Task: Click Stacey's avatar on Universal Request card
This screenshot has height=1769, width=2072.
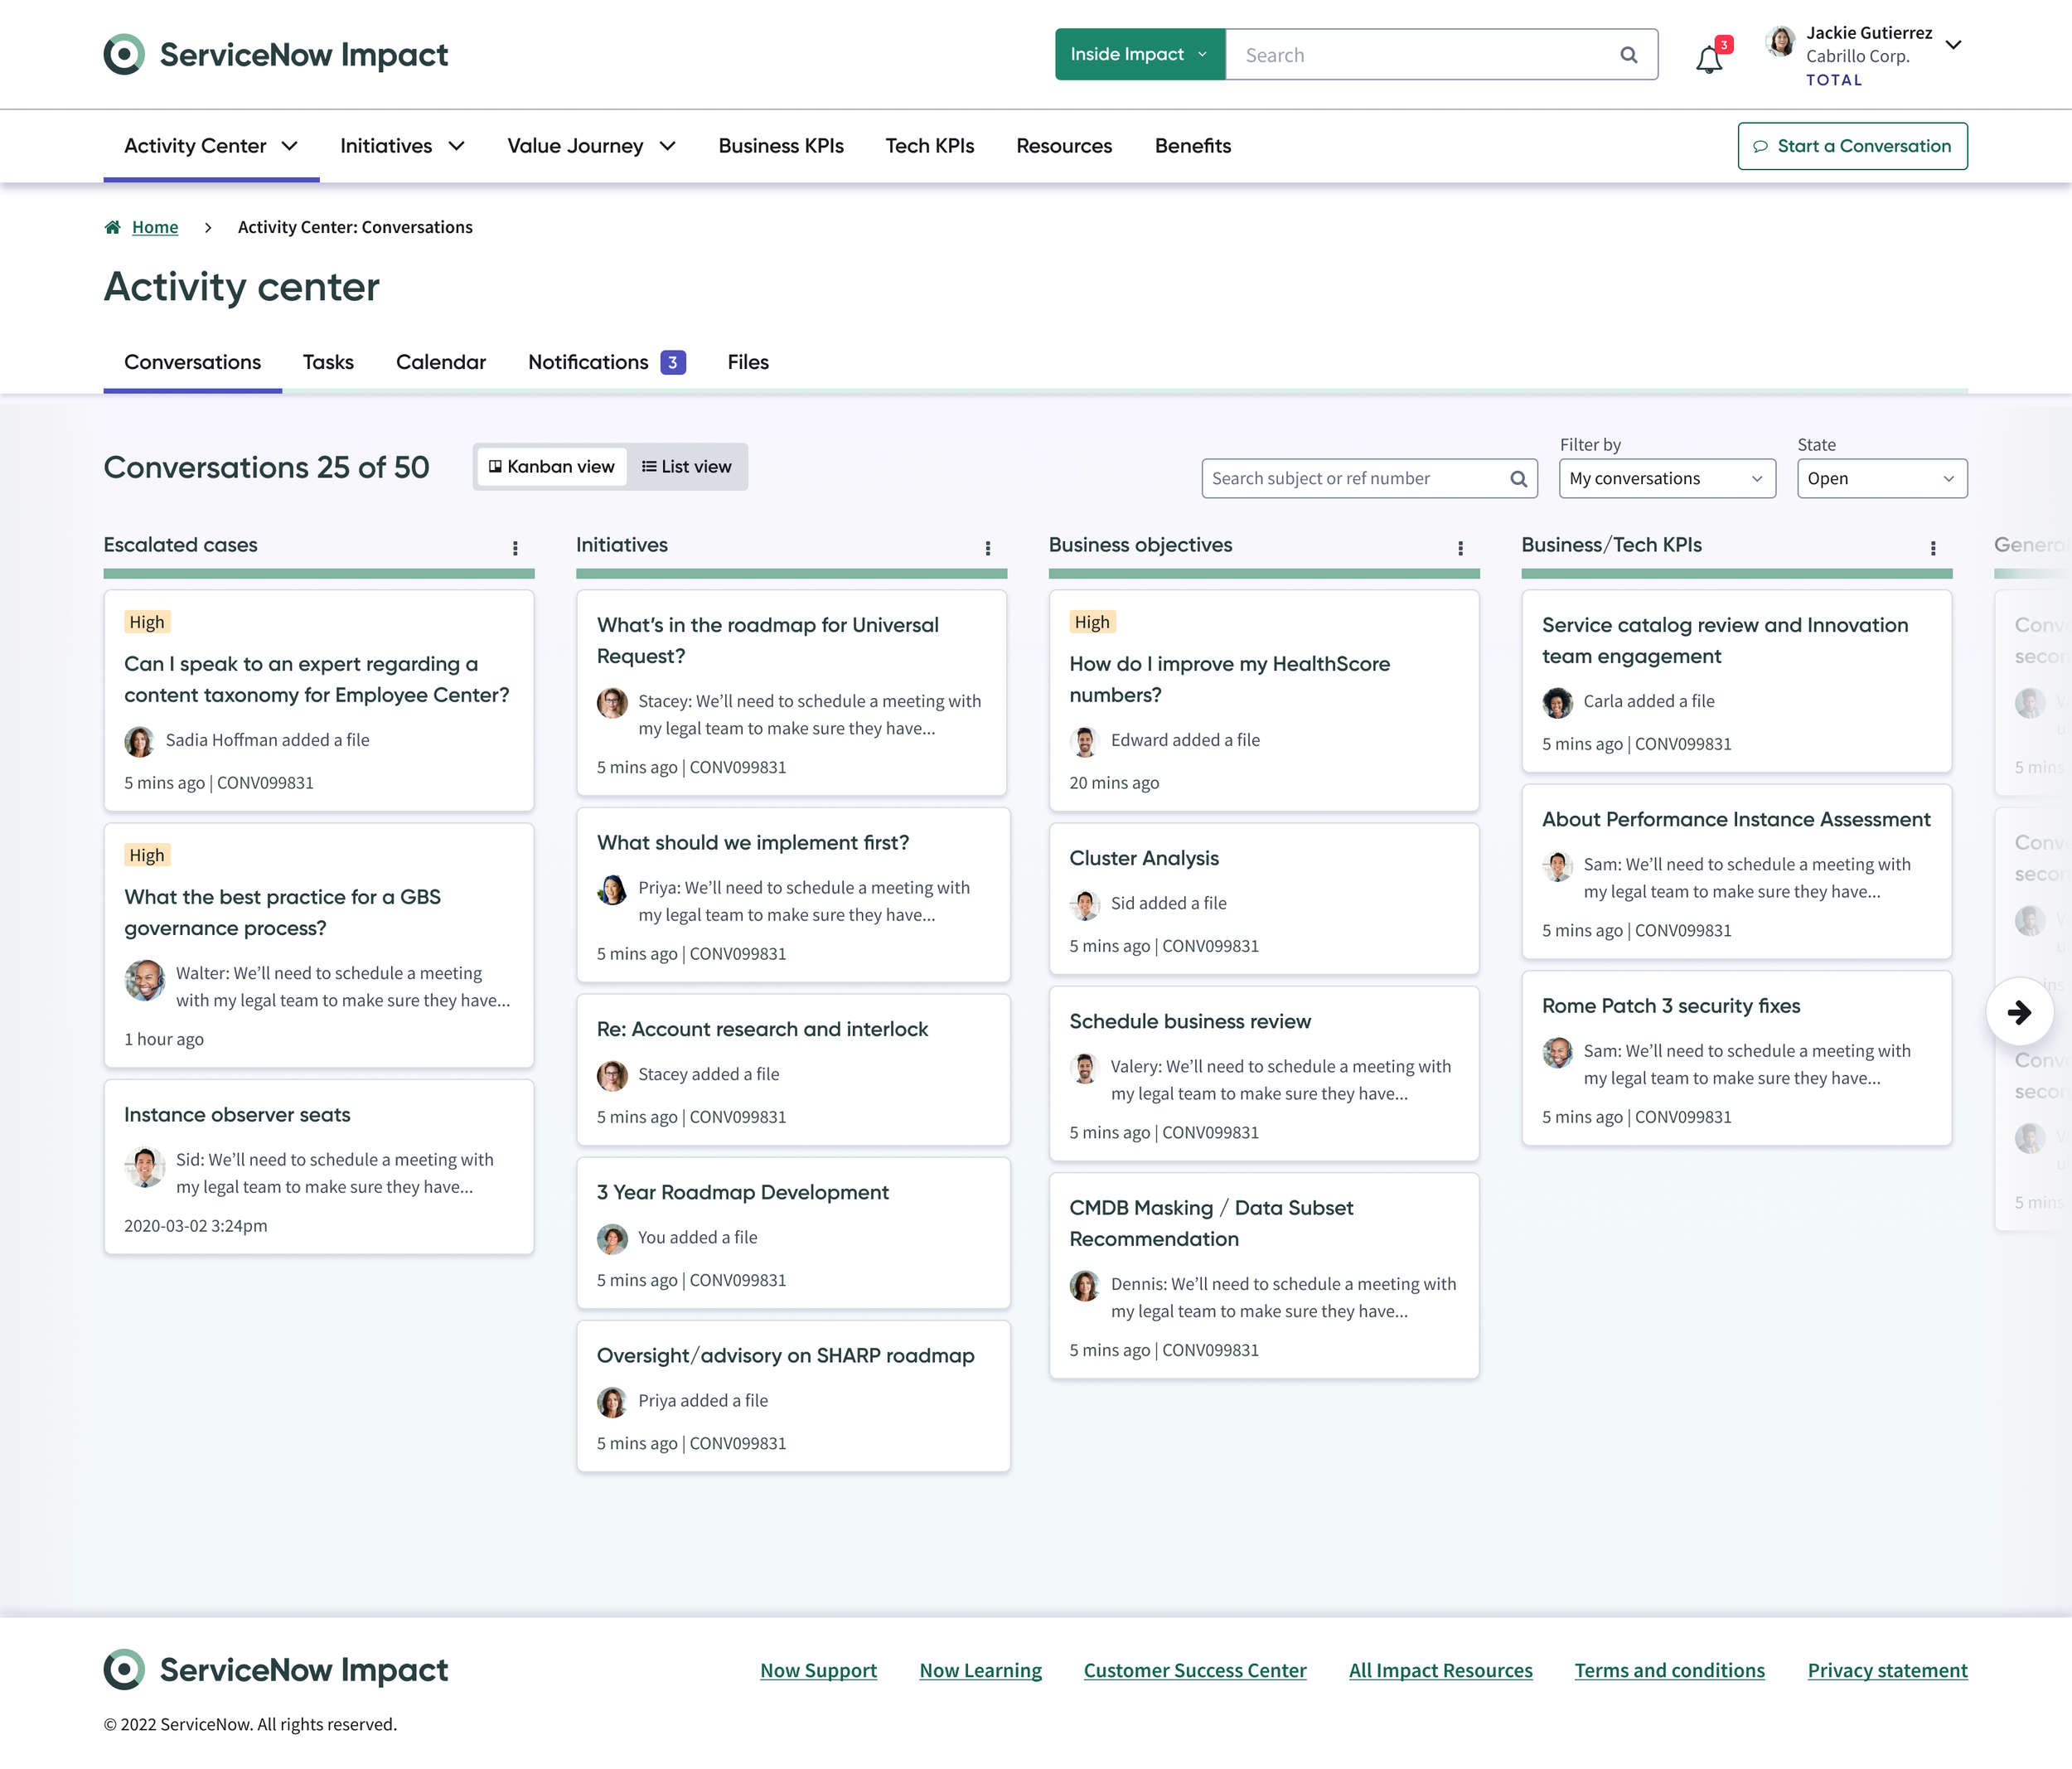Action: click(612, 703)
